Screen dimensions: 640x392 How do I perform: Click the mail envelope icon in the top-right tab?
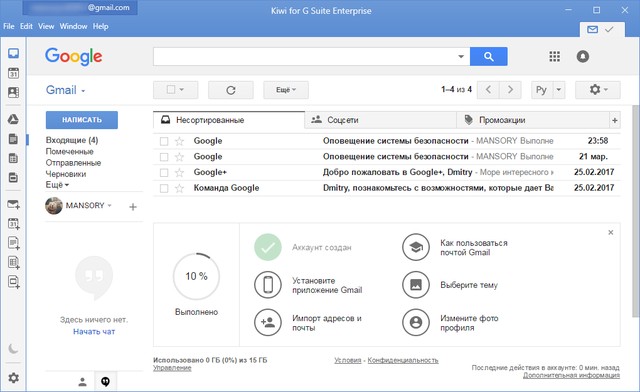coord(593,29)
